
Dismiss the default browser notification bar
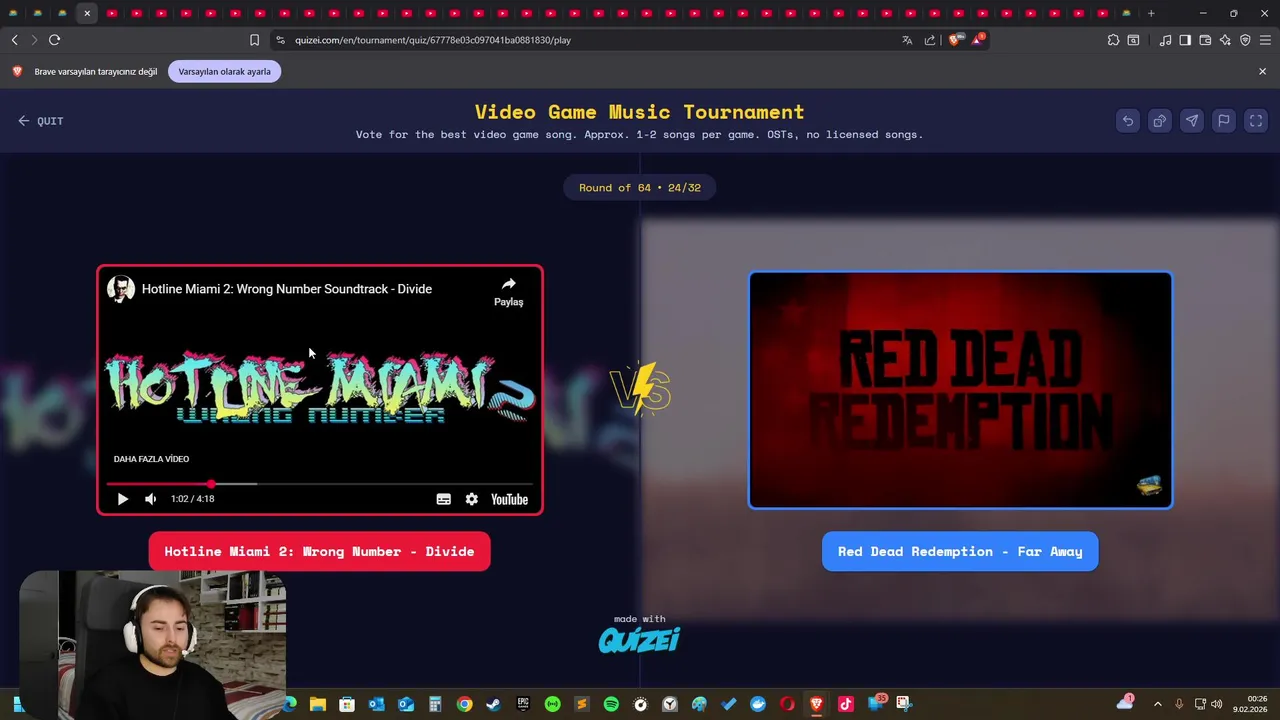(x=1262, y=72)
